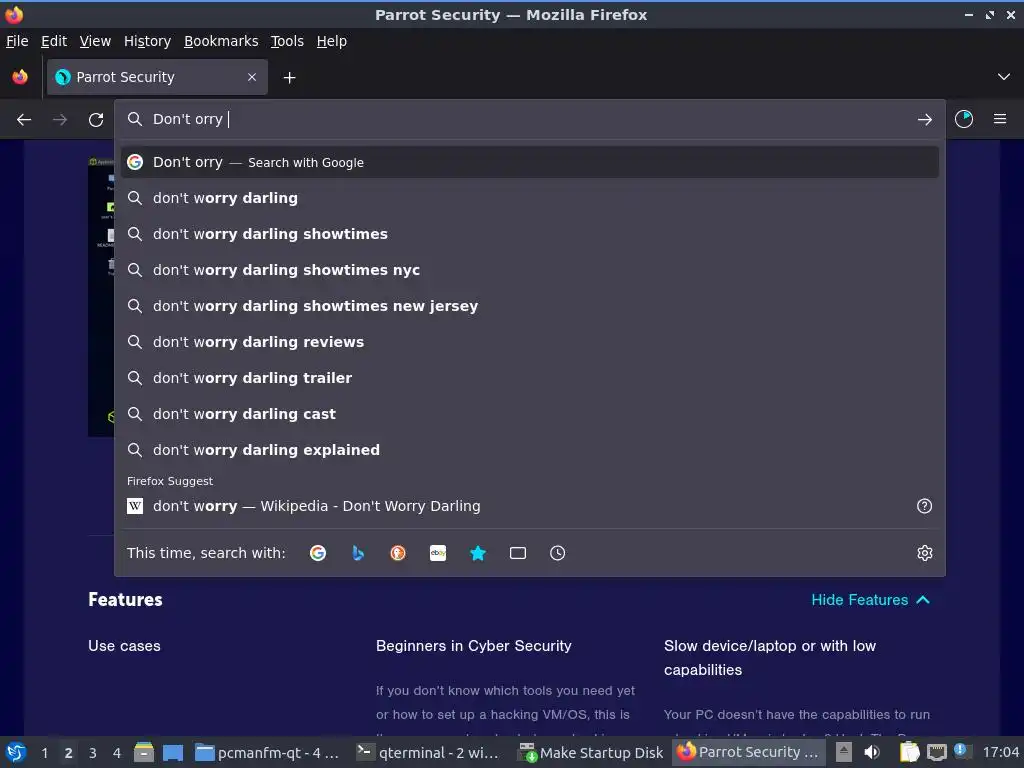
Task: Switch to virtual desktop 2
Action: click(69, 753)
